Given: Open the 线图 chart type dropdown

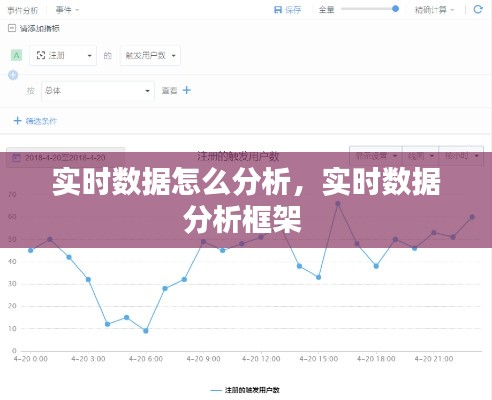Looking at the screenshot, I should pyautogui.click(x=421, y=156).
